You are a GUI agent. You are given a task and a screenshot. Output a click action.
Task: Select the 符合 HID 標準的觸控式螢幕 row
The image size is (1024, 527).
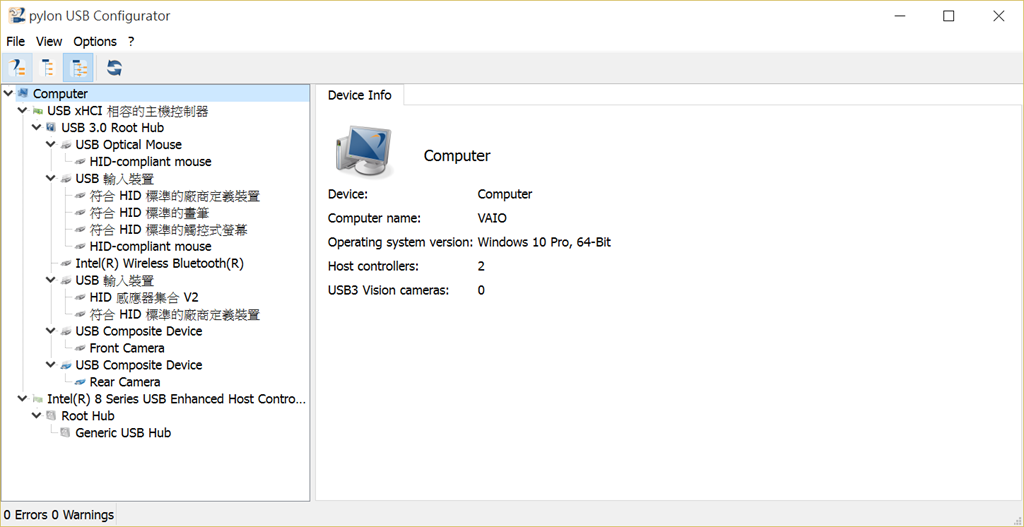pyautogui.click(x=168, y=230)
